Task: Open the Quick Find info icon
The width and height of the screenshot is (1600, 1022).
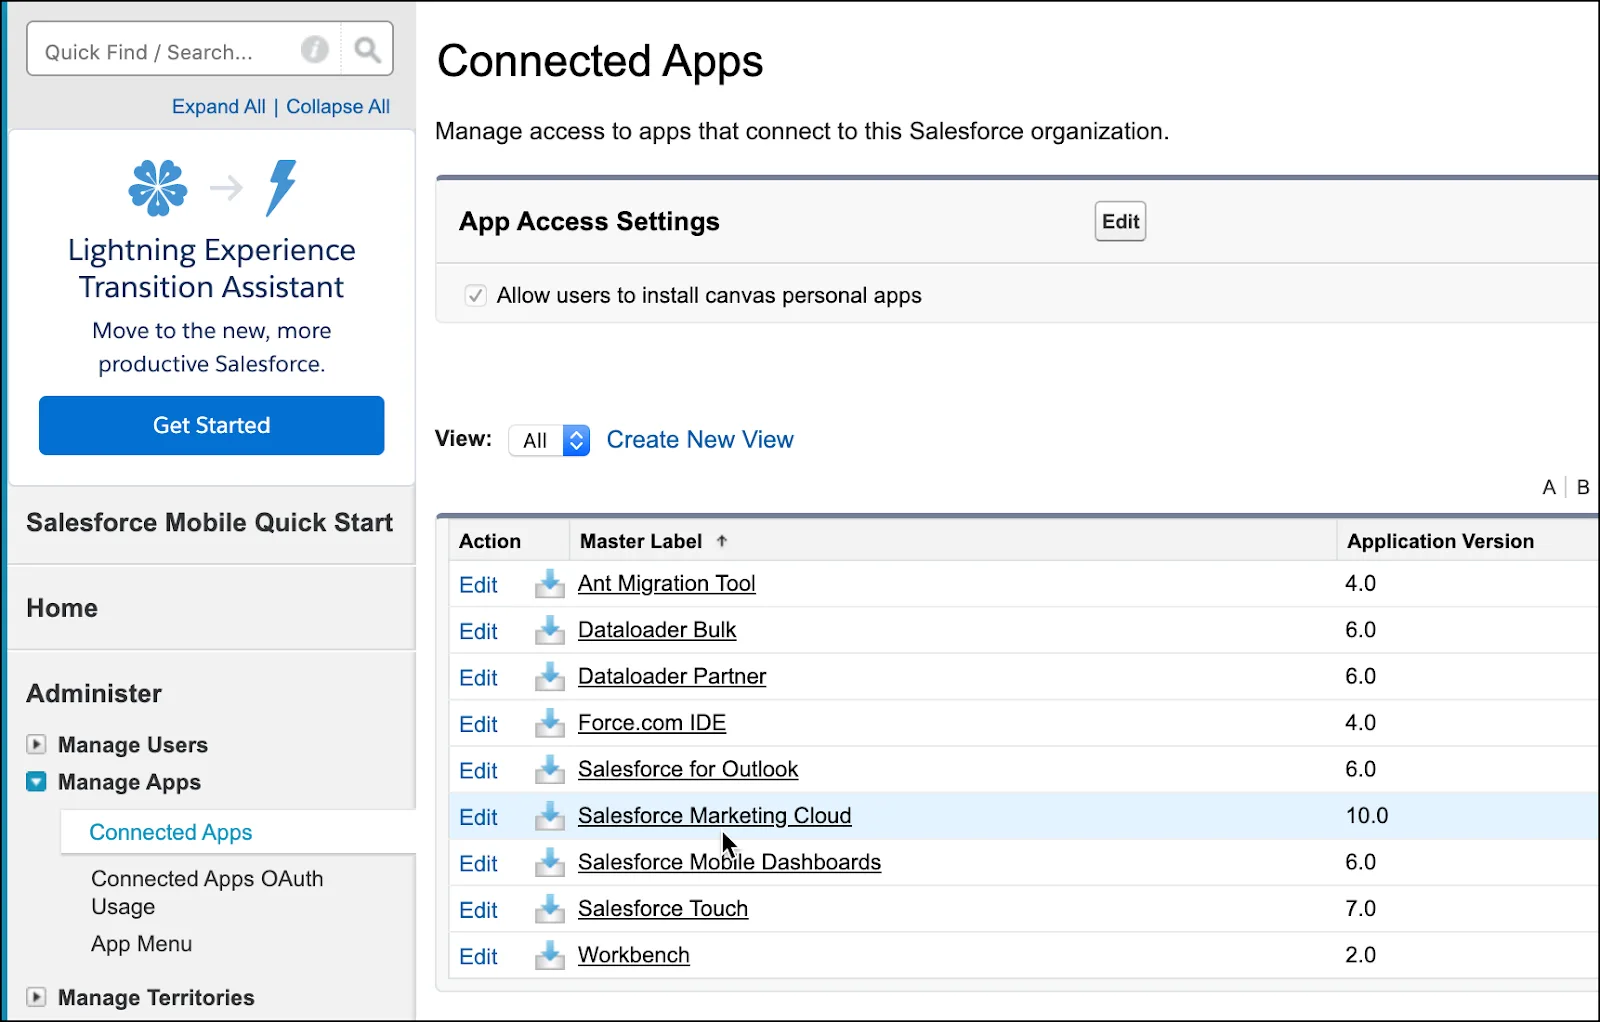Action: [x=315, y=50]
